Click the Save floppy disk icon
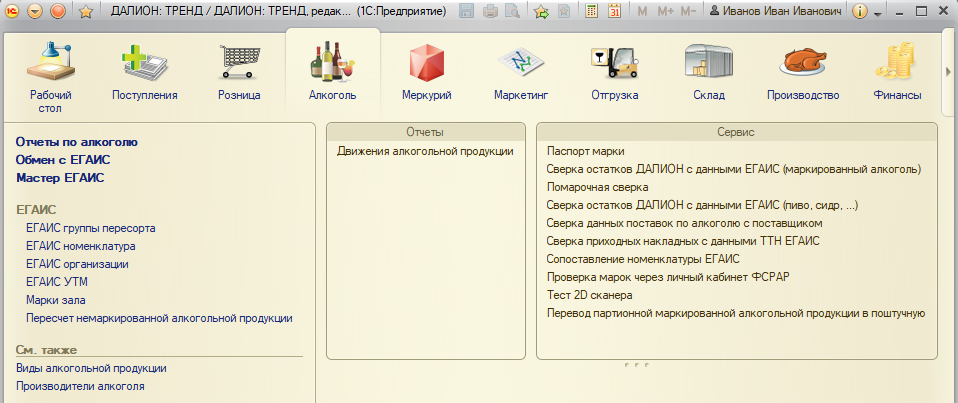The image size is (958, 403). (x=467, y=11)
